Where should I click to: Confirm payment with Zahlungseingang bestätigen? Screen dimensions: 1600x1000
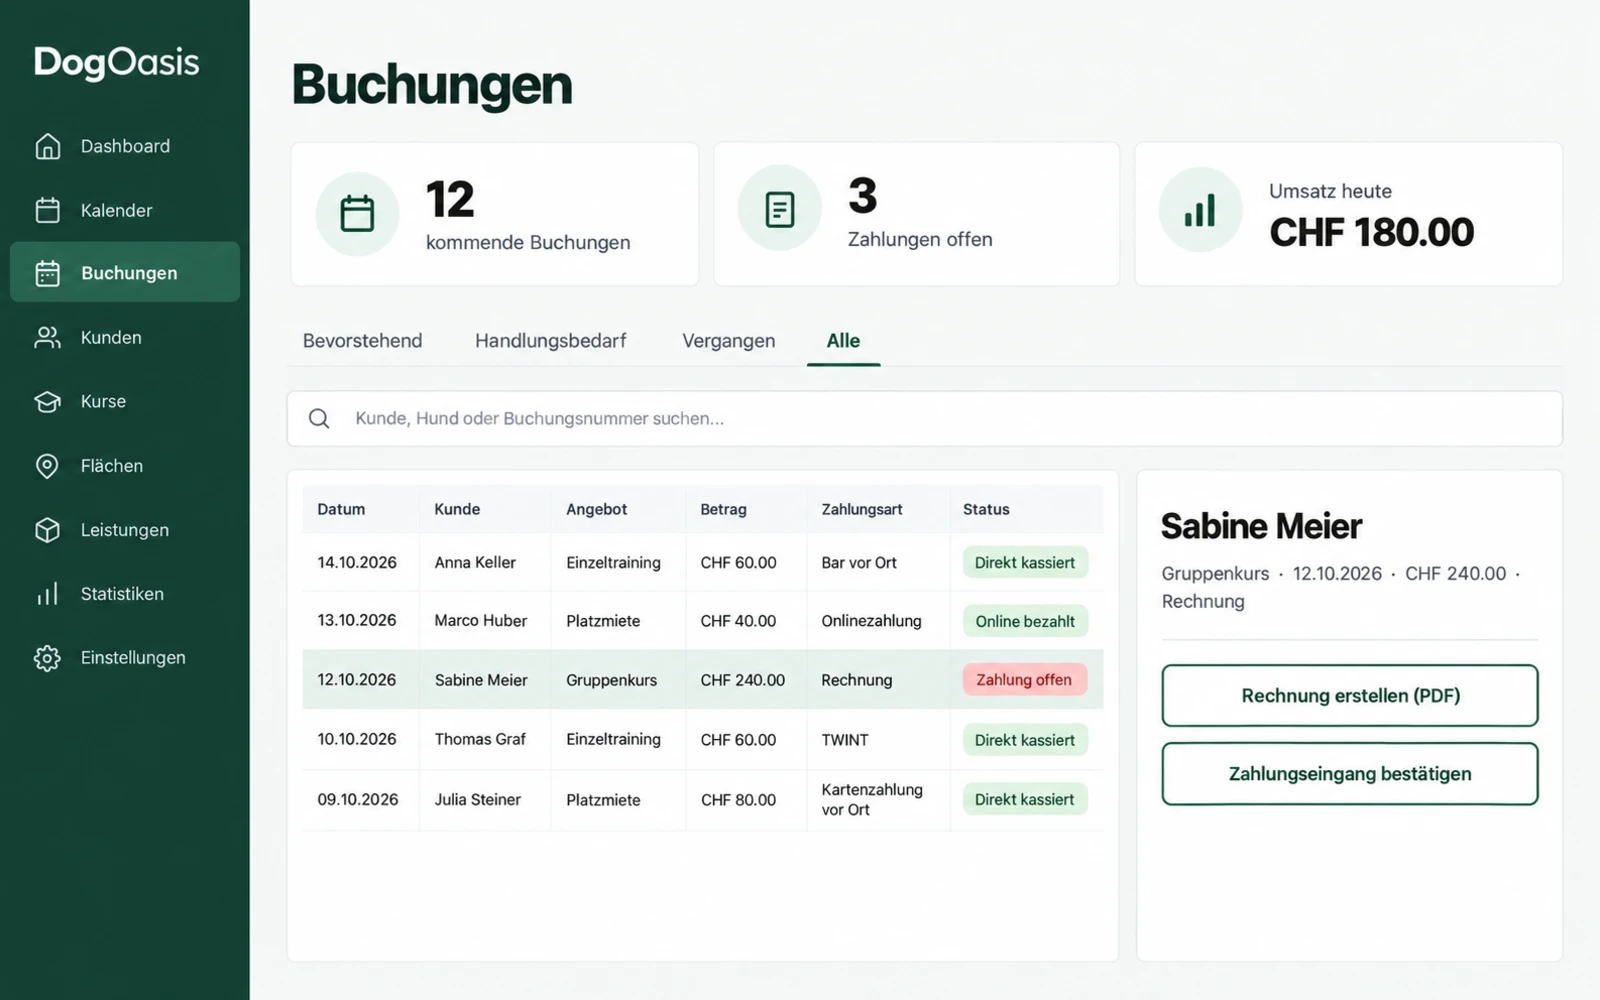click(1350, 774)
